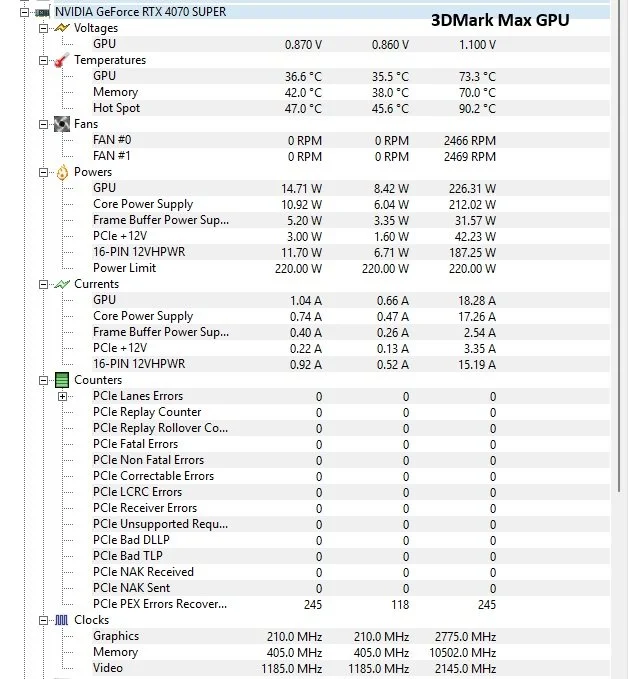
Task: Select the Clocks tree label
Action: coord(91,620)
